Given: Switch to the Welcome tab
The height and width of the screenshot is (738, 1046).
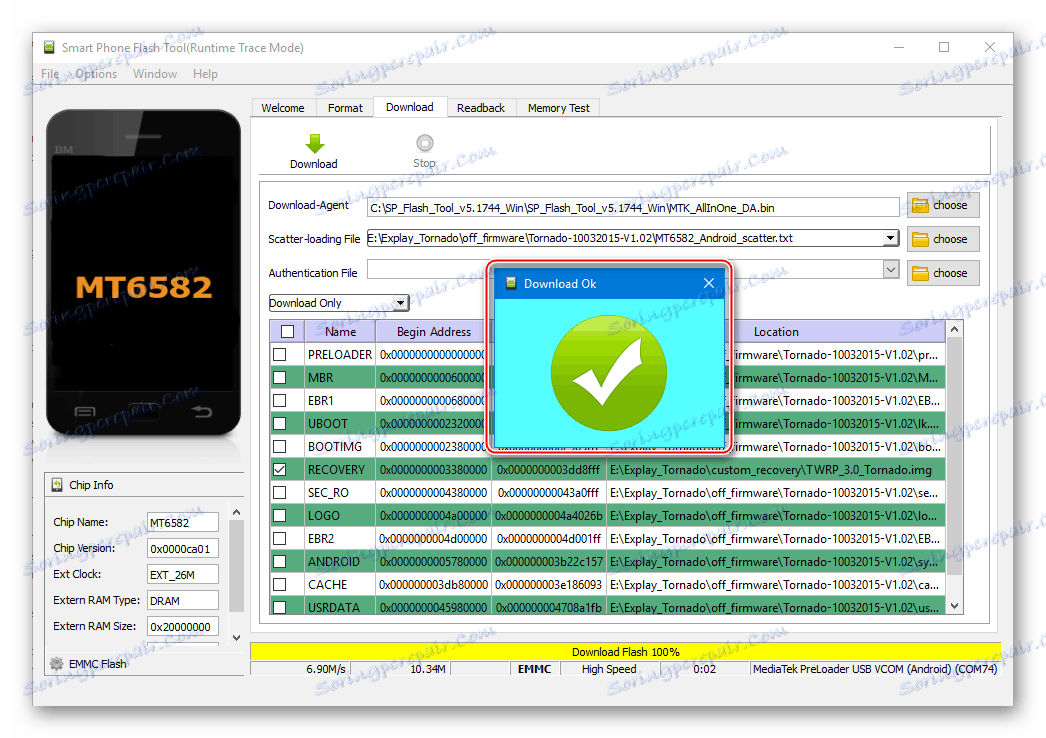Looking at the screenshot, I should 283,108.
